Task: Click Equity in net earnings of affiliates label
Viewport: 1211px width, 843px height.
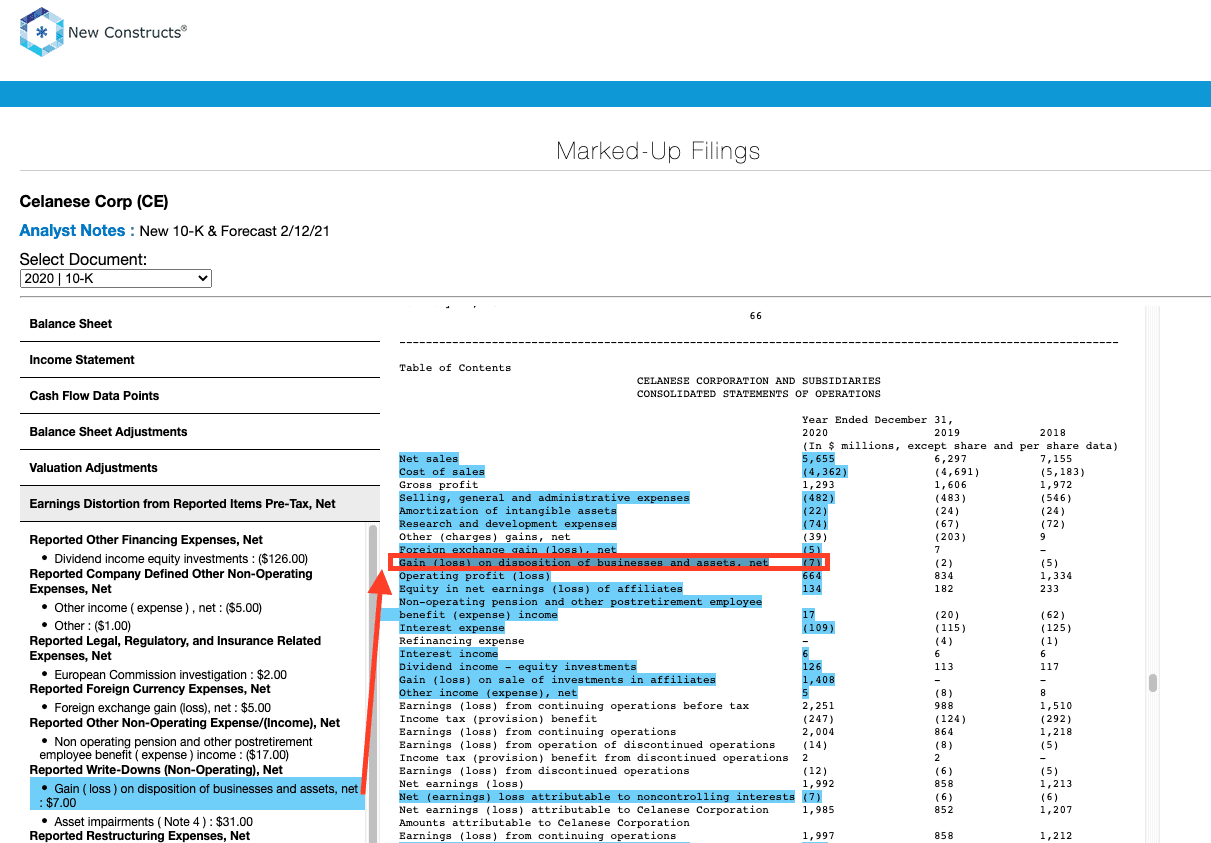Action: pyautogui.click(x=541, y=589)
